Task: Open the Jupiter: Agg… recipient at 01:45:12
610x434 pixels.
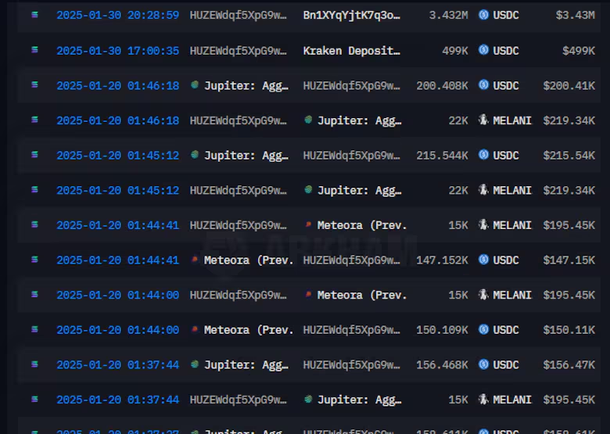Action: coord(360,191)
